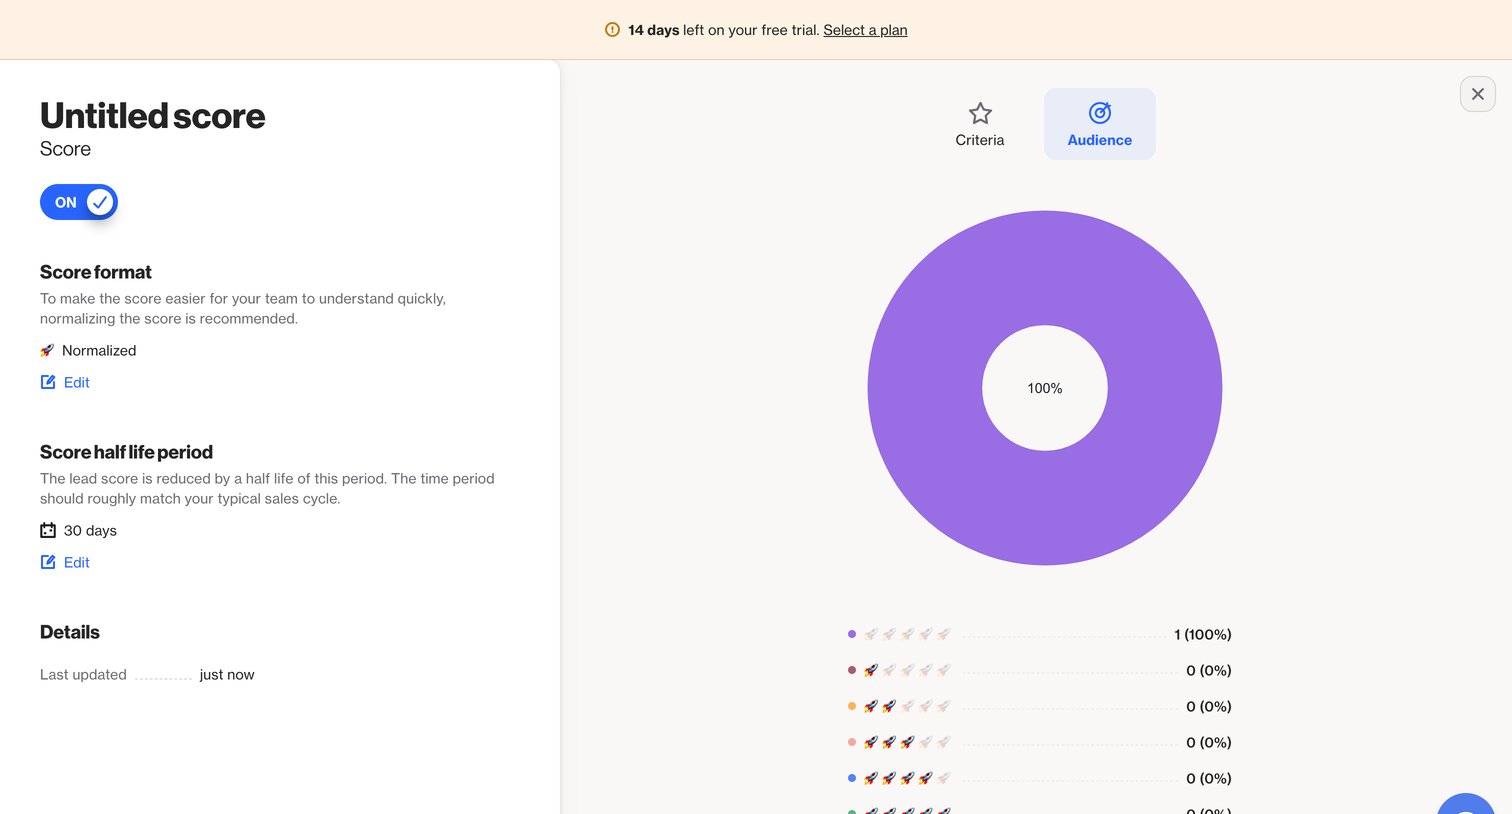Click the 1 (100%) legend value
Image resolution: width=1512 pixels, height=814 pixels.
tap(1203, 634)
